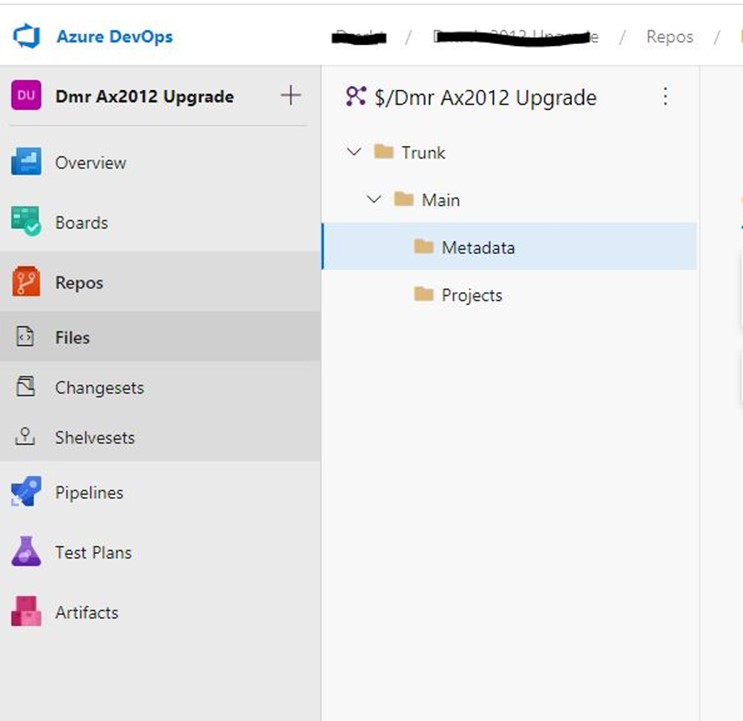Go to Boards
The image size is (743, 721).
coord(82,223)
